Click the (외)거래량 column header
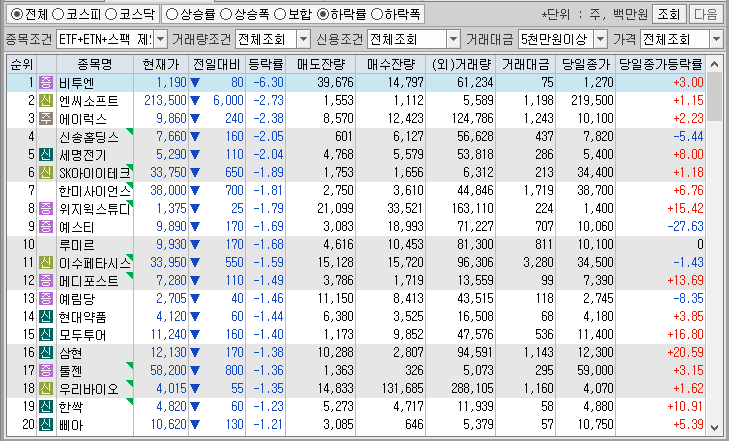729x441 pixels. (460, 64)
